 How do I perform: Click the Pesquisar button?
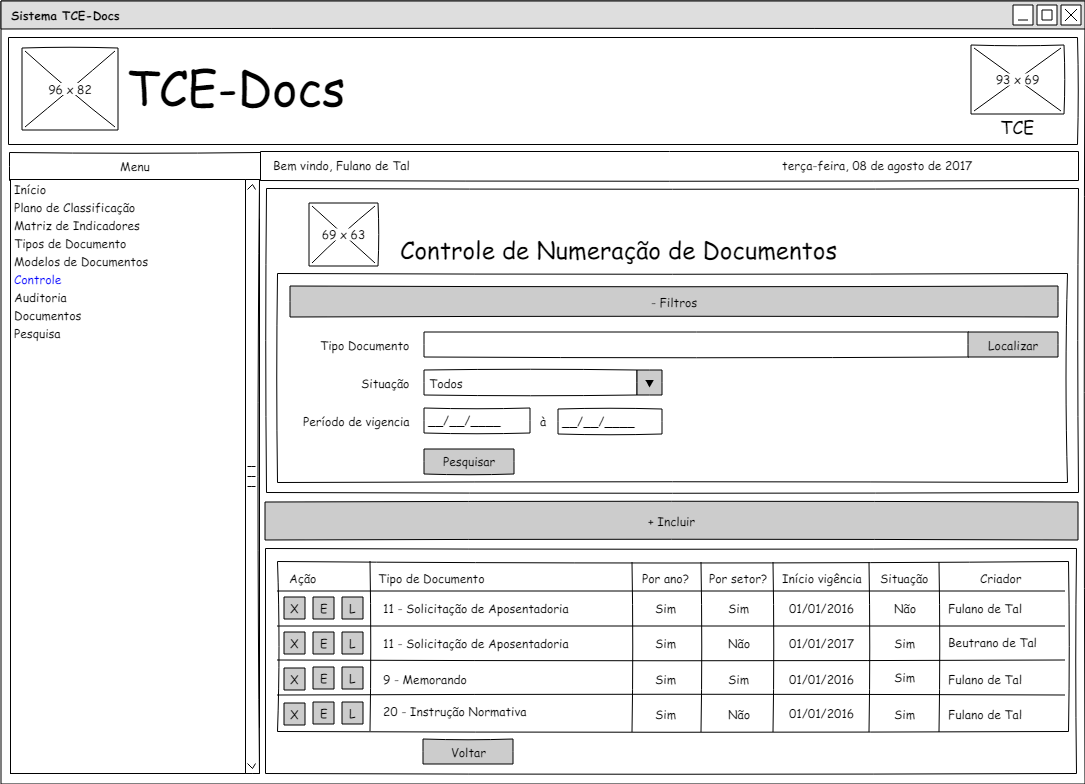tap(468, 461)
